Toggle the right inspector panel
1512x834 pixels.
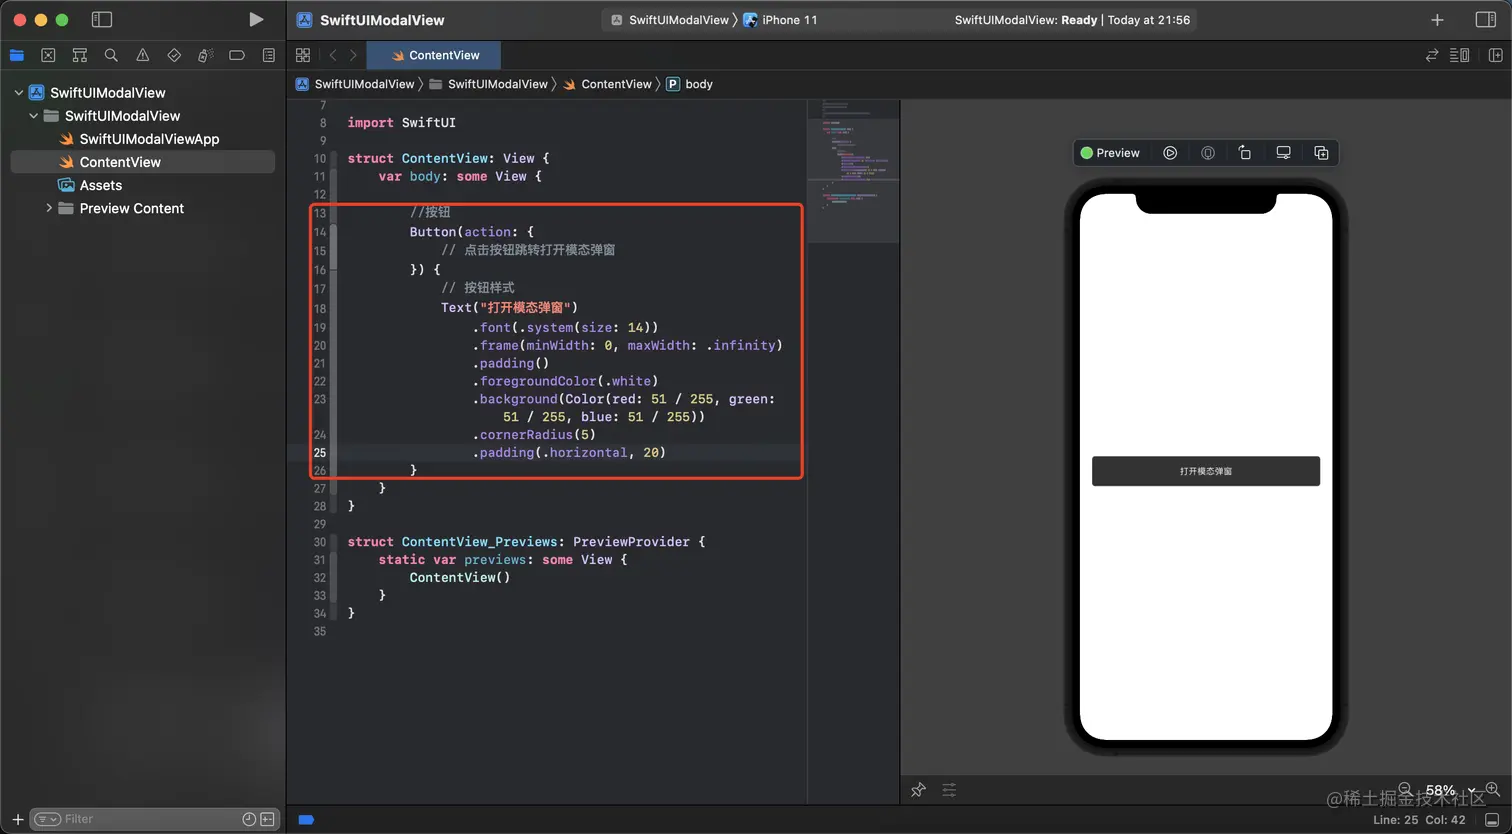pyautogui.click(x=1485, y=20)
